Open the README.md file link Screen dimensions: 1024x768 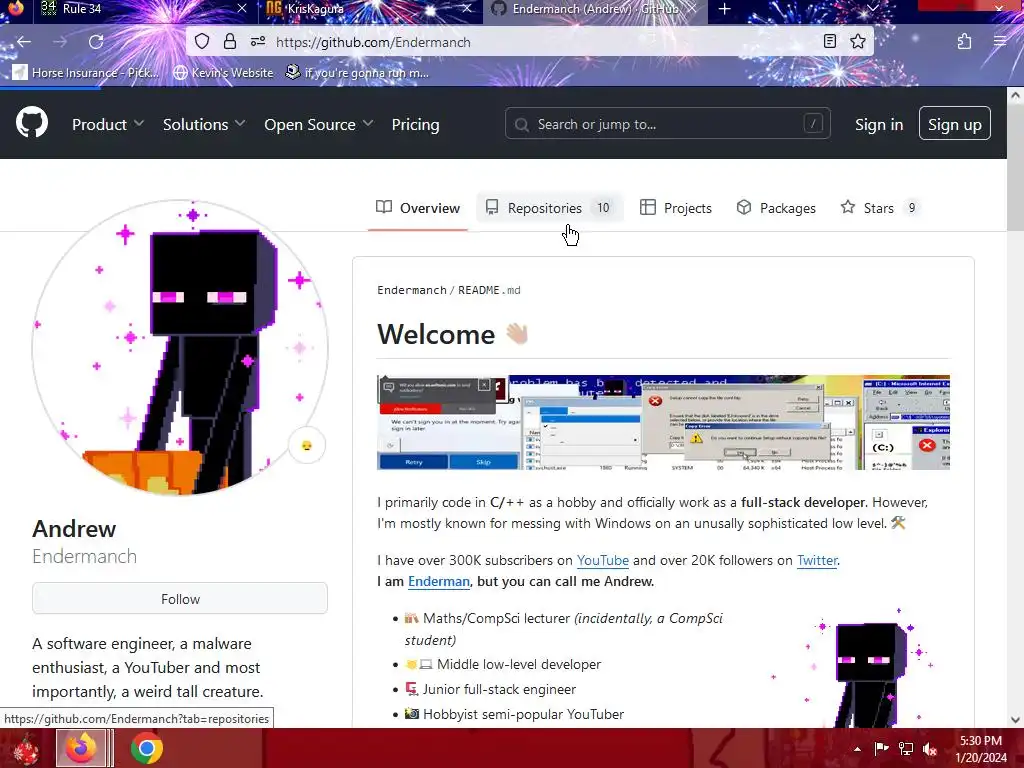pyautogui.click(x=489, y=290)
